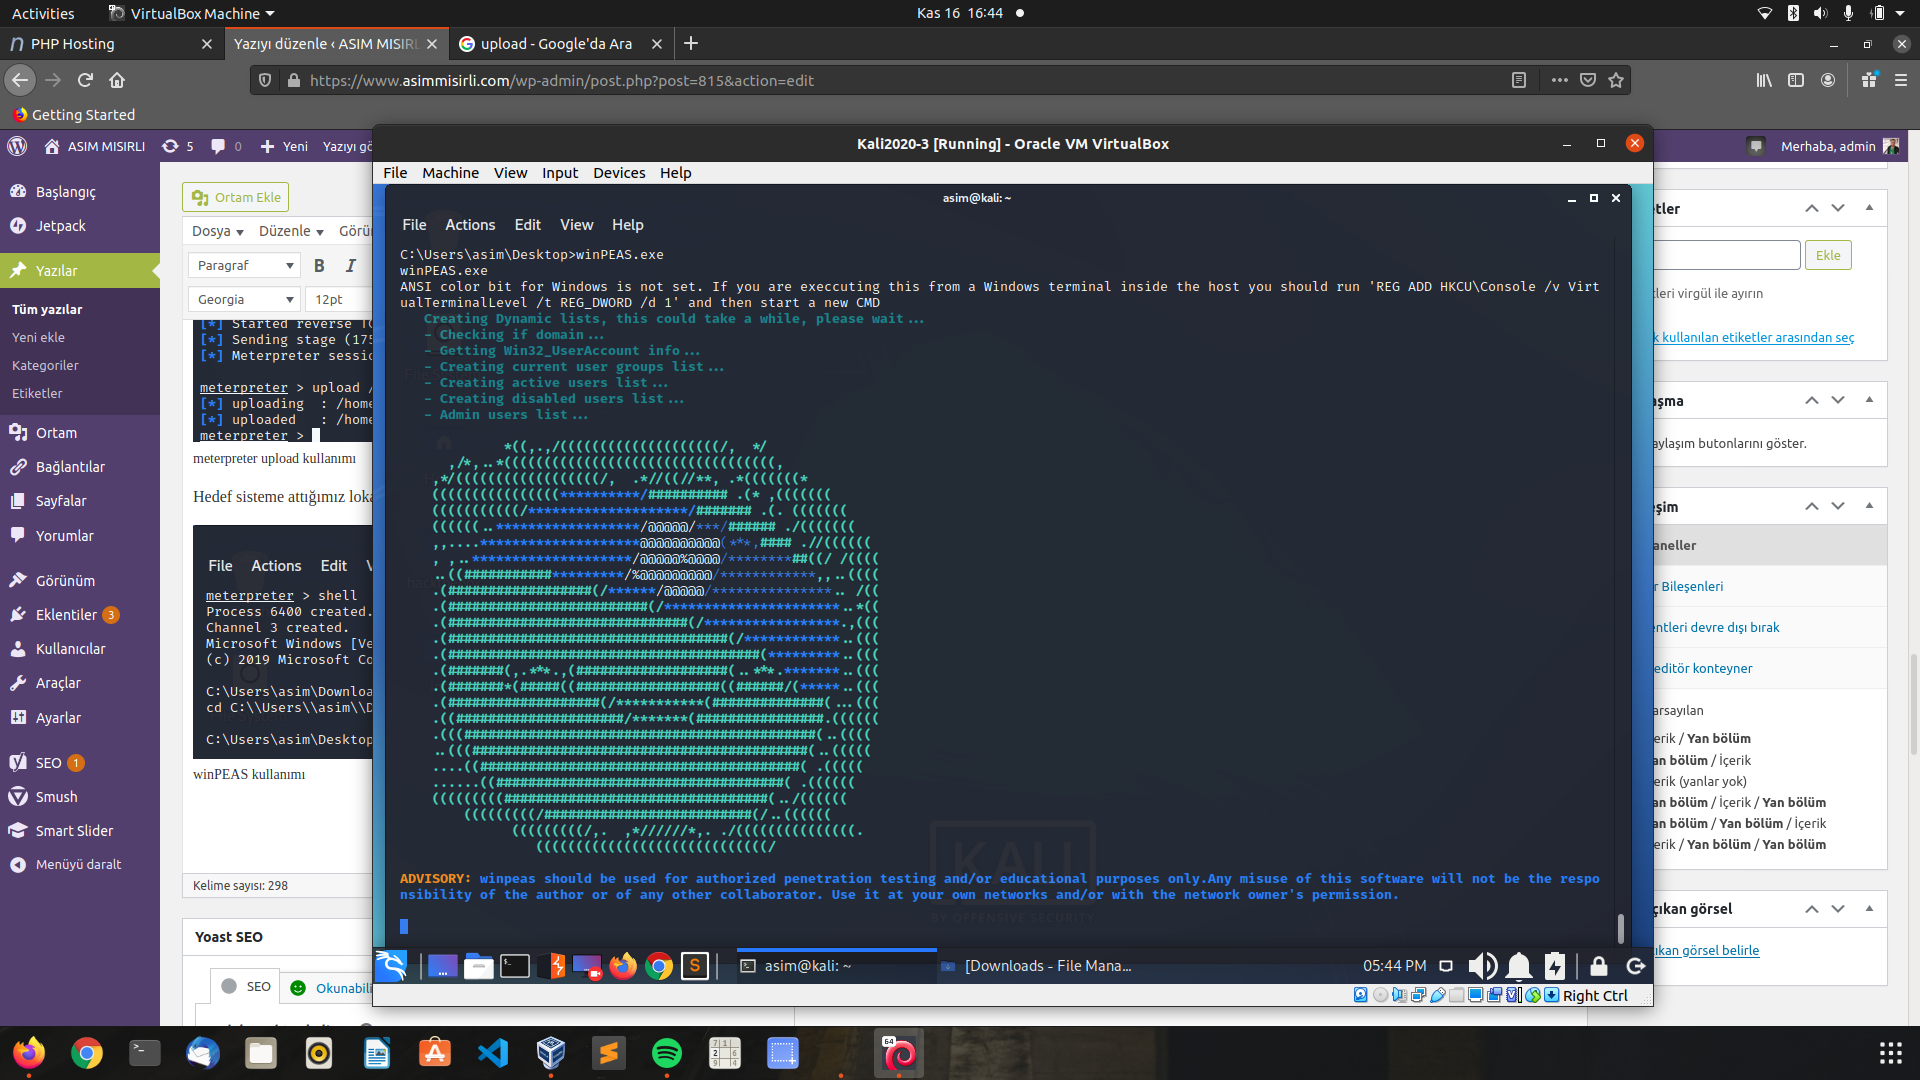Image resolution: width=1920 pixels, height=1080 pixels.
Task: Click Yeni ekle under Yazılar
Action: pos(38,338)
